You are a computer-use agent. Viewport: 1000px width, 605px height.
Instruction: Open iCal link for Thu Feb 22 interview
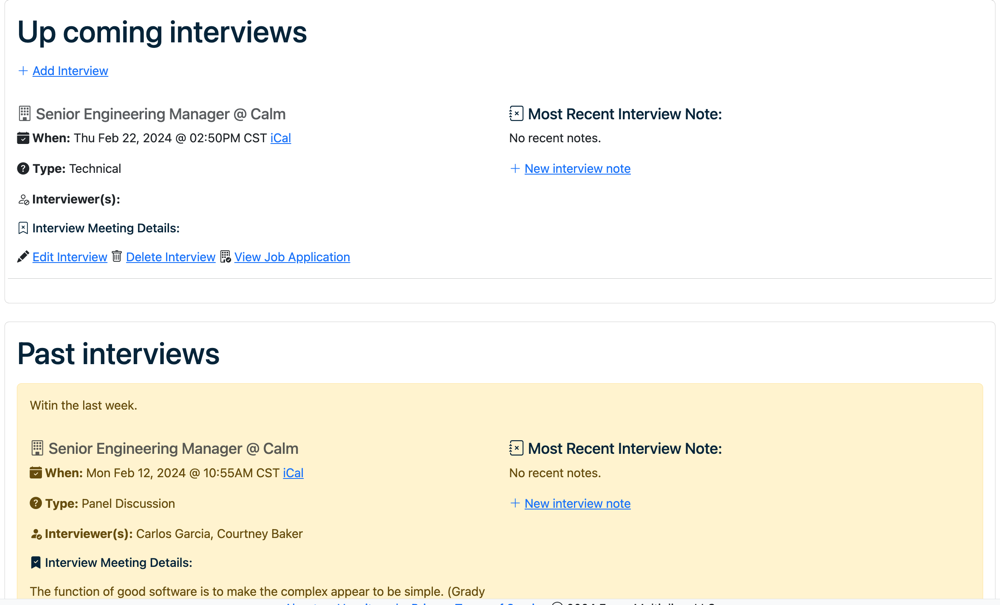pyautogui.click(x=281, y=138)
